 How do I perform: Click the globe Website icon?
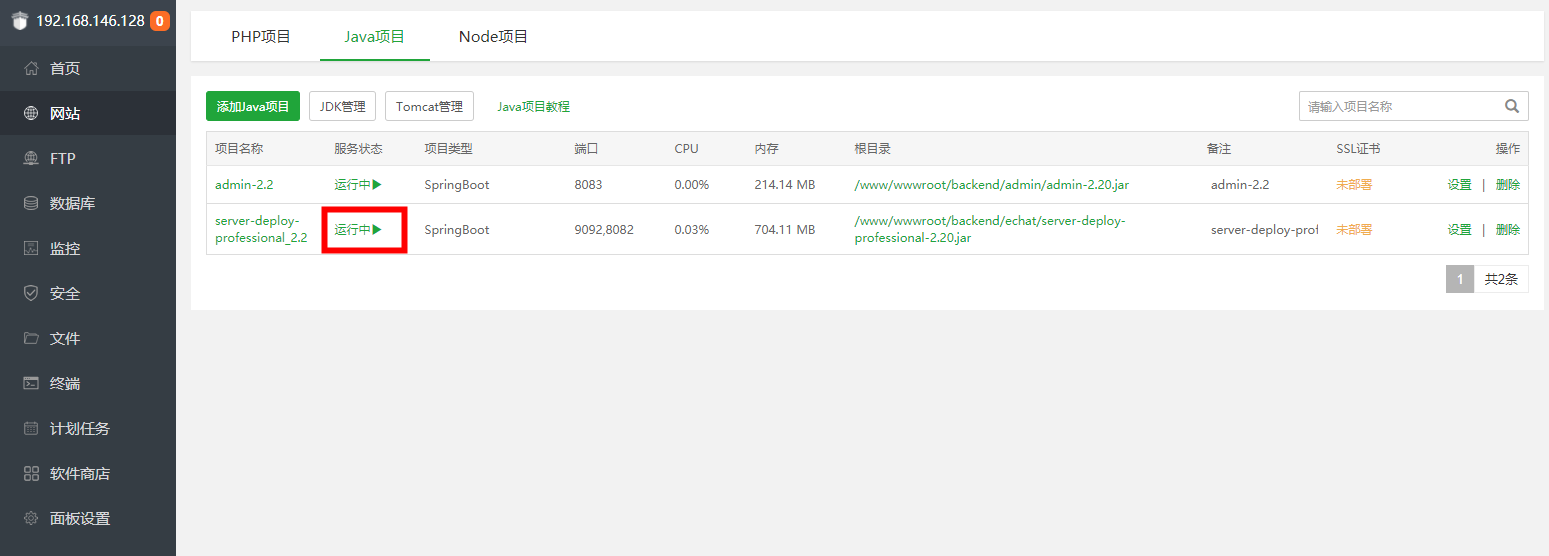31,114
